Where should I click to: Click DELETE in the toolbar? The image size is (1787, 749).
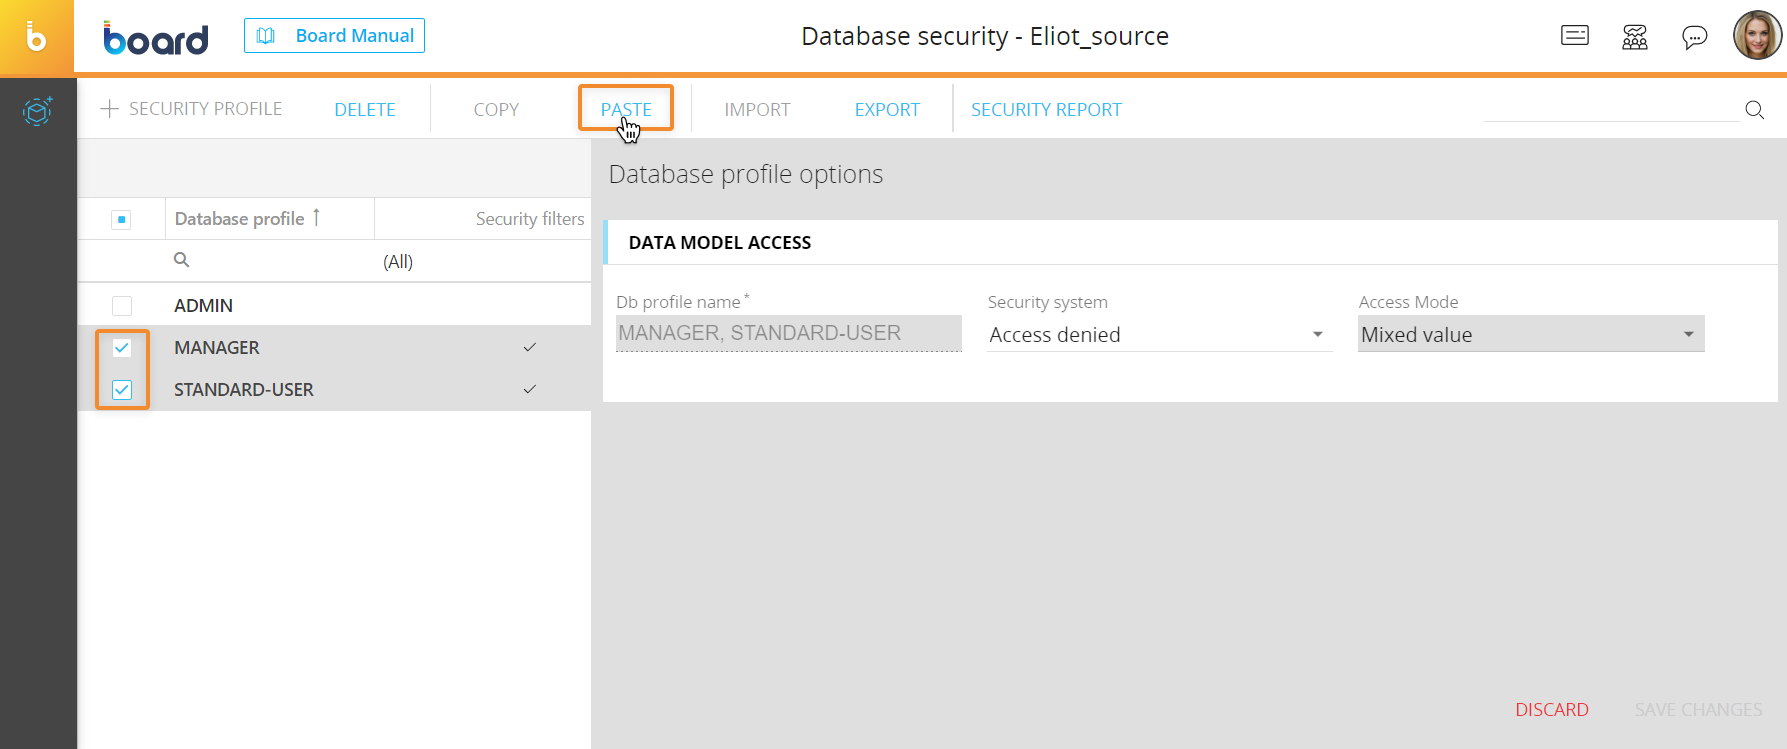pos(365,110)
